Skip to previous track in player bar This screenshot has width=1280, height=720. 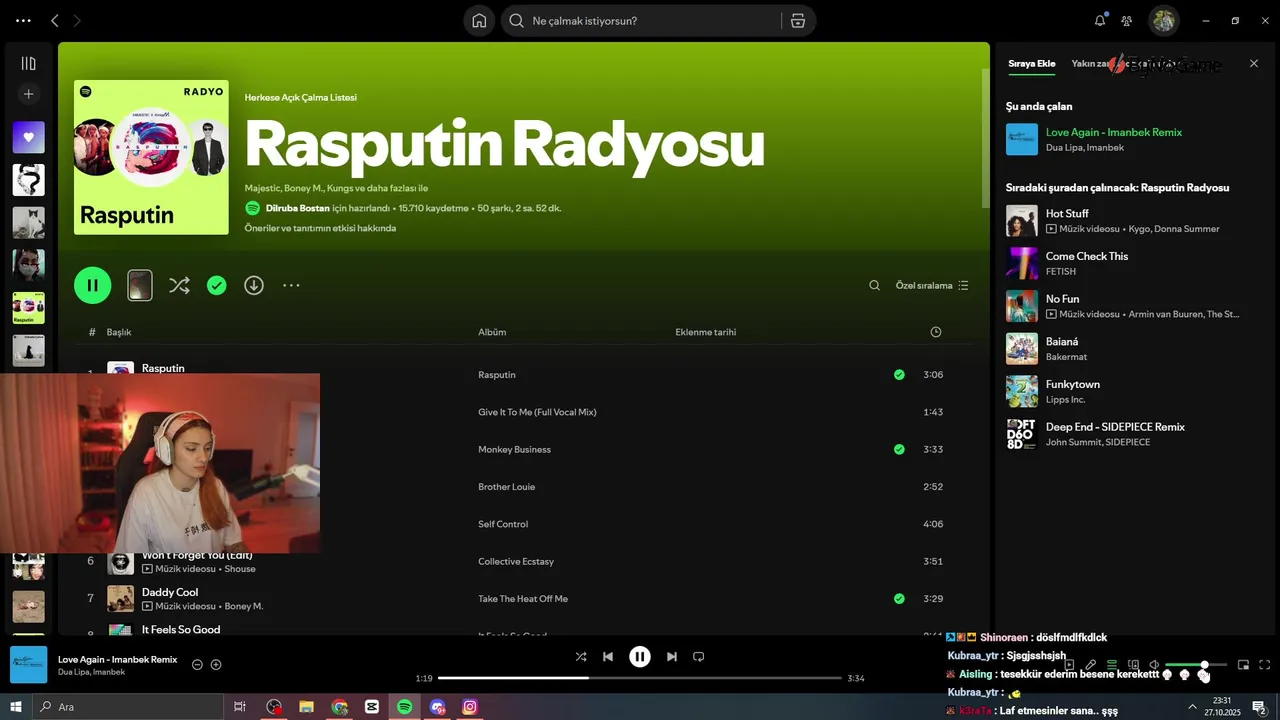[608, 657]
